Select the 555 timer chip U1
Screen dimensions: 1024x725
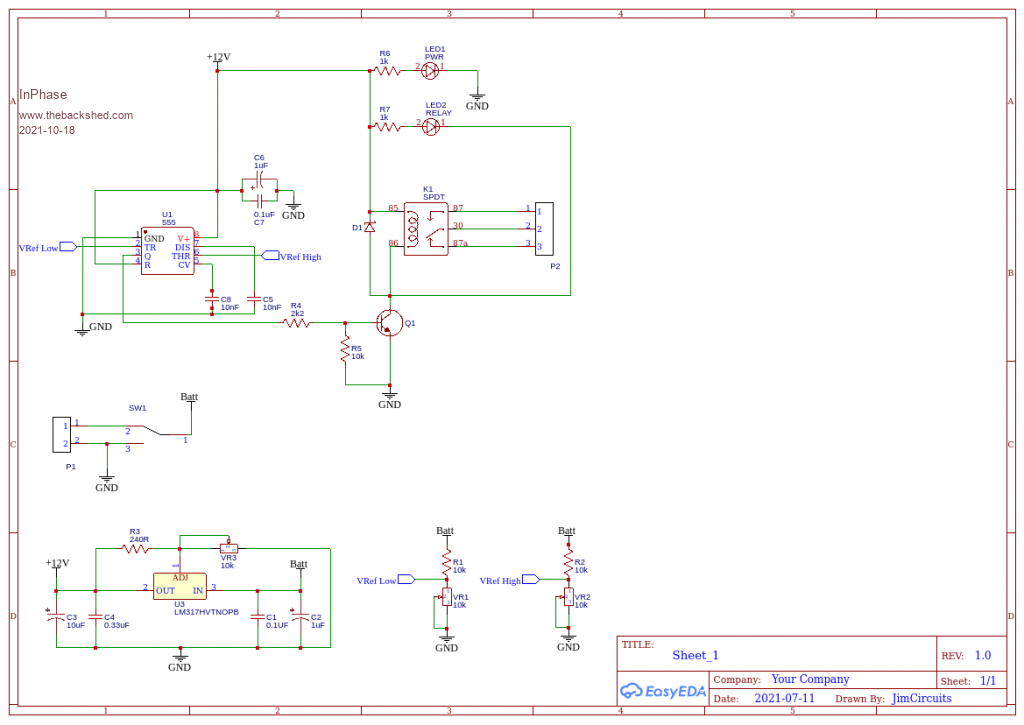pos(167,252)
